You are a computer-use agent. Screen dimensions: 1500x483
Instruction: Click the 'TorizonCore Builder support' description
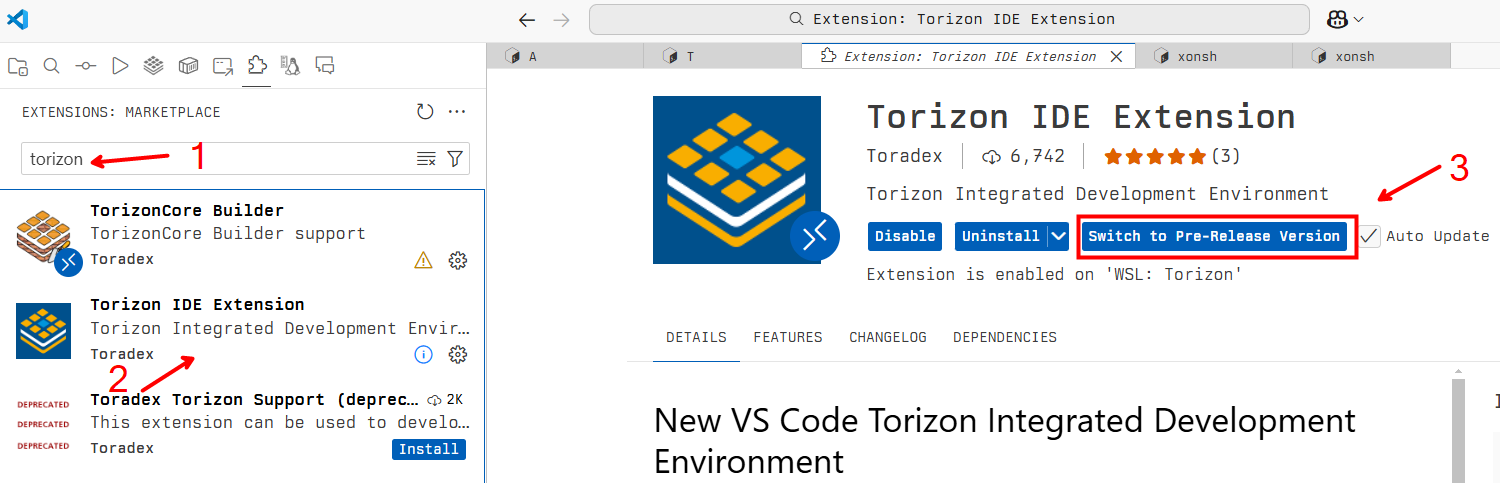[228, 233]
